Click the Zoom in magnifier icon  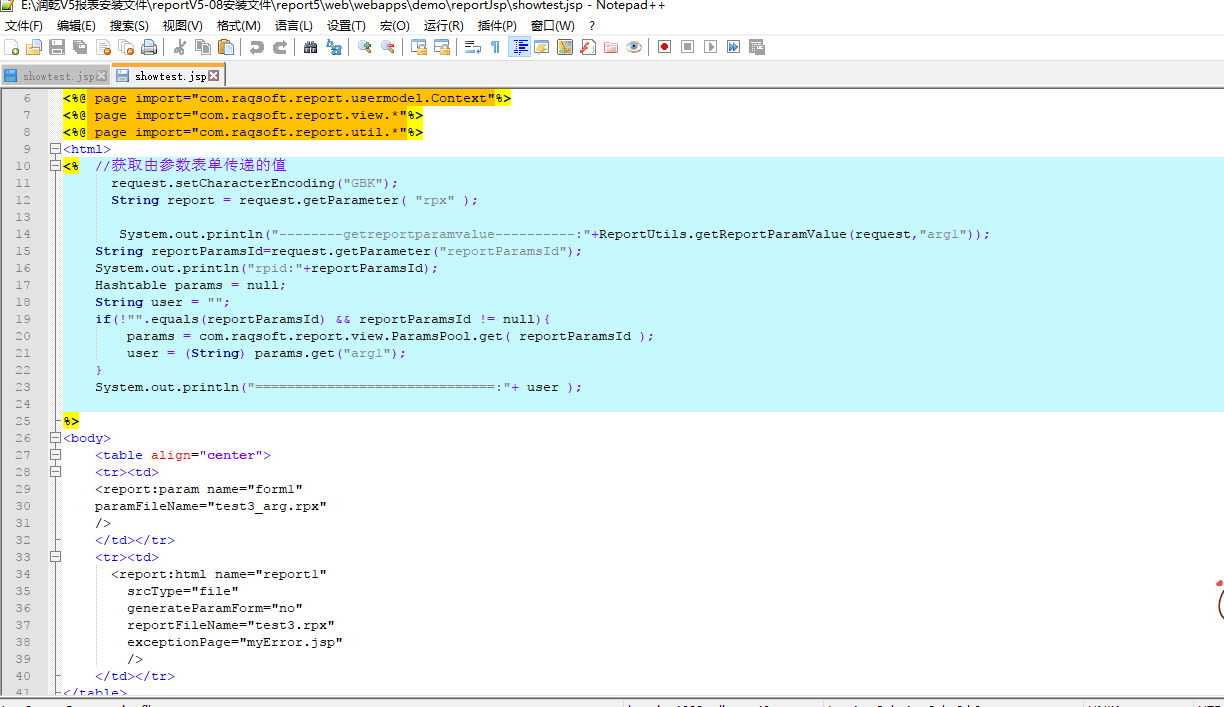(365, 47)
